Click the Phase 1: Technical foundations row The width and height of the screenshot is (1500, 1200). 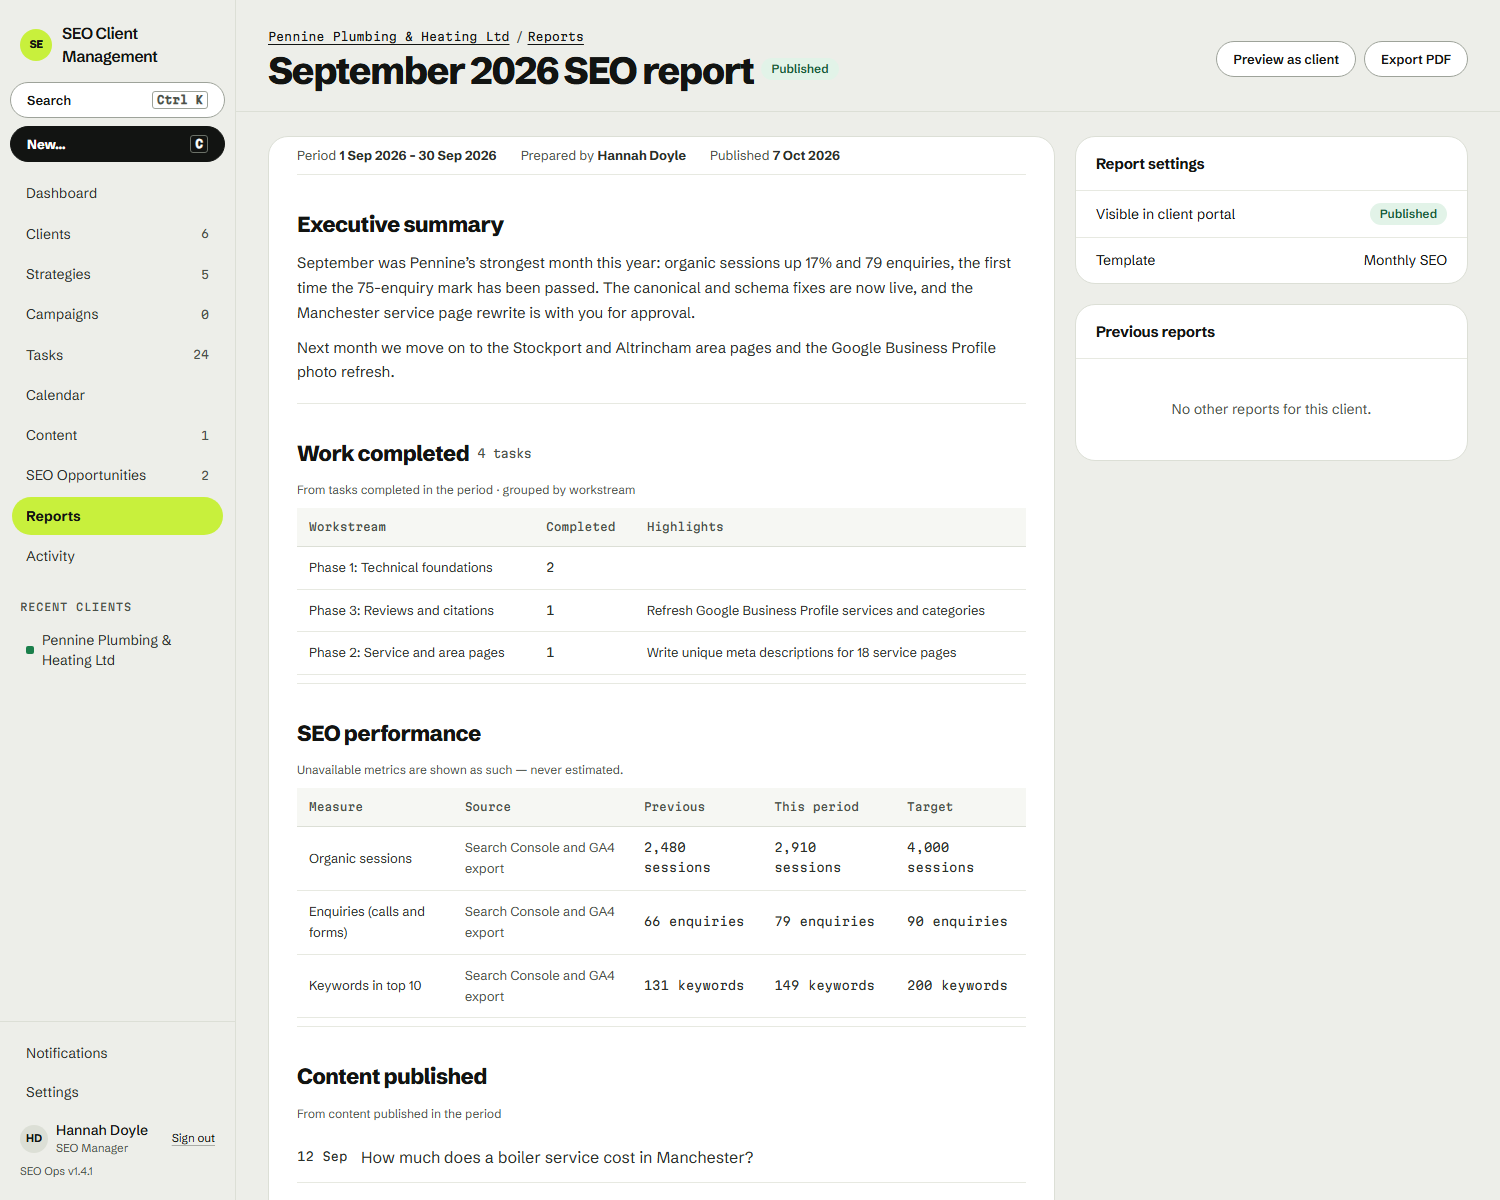661,568
